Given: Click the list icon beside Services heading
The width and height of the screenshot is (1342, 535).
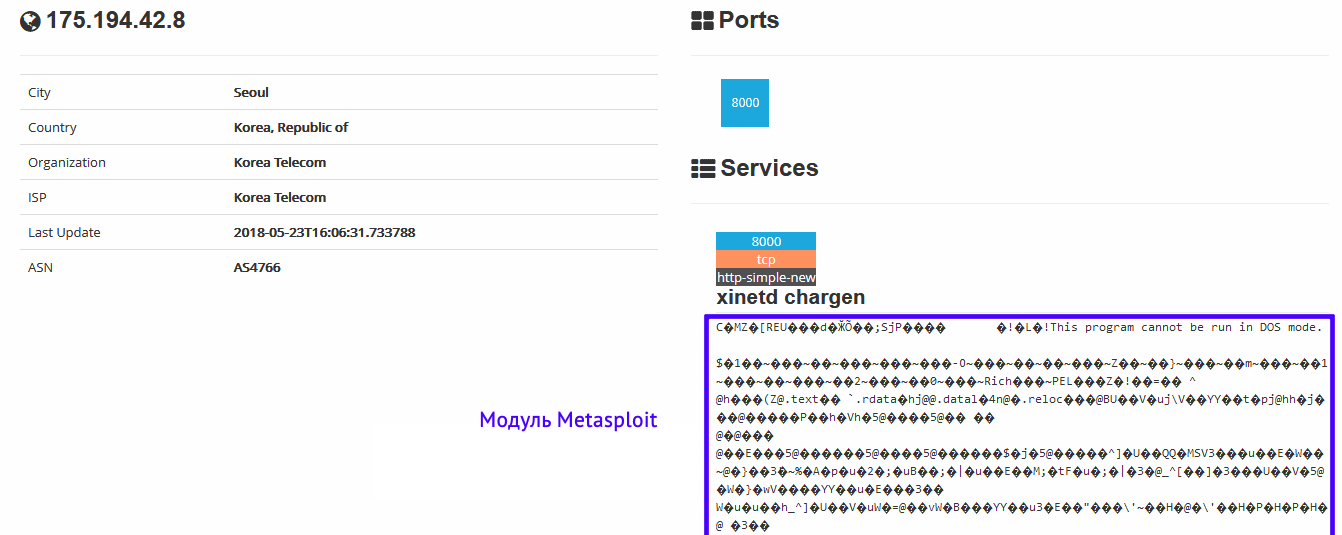Looking at the screenshot, I should click(x=702, y=169).
